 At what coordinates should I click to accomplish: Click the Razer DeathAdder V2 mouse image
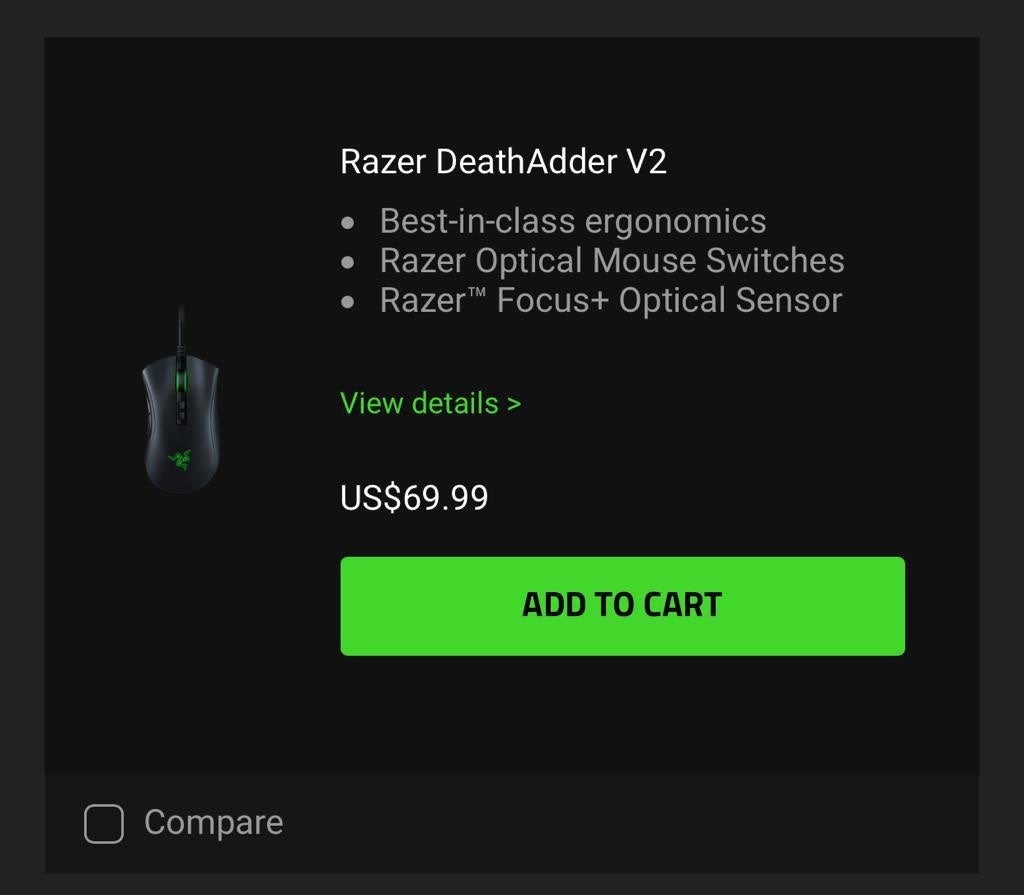coord(181,399)
